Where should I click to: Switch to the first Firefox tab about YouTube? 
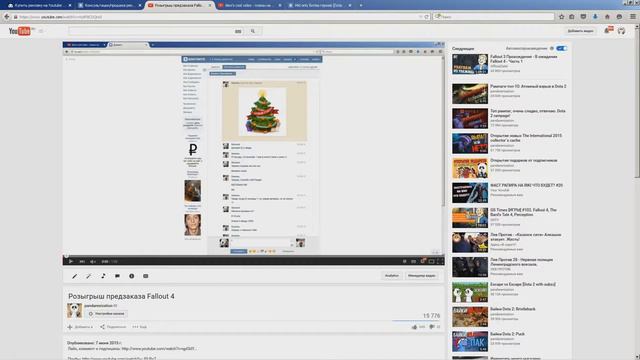pyautogui.click(x=39, y=5)
